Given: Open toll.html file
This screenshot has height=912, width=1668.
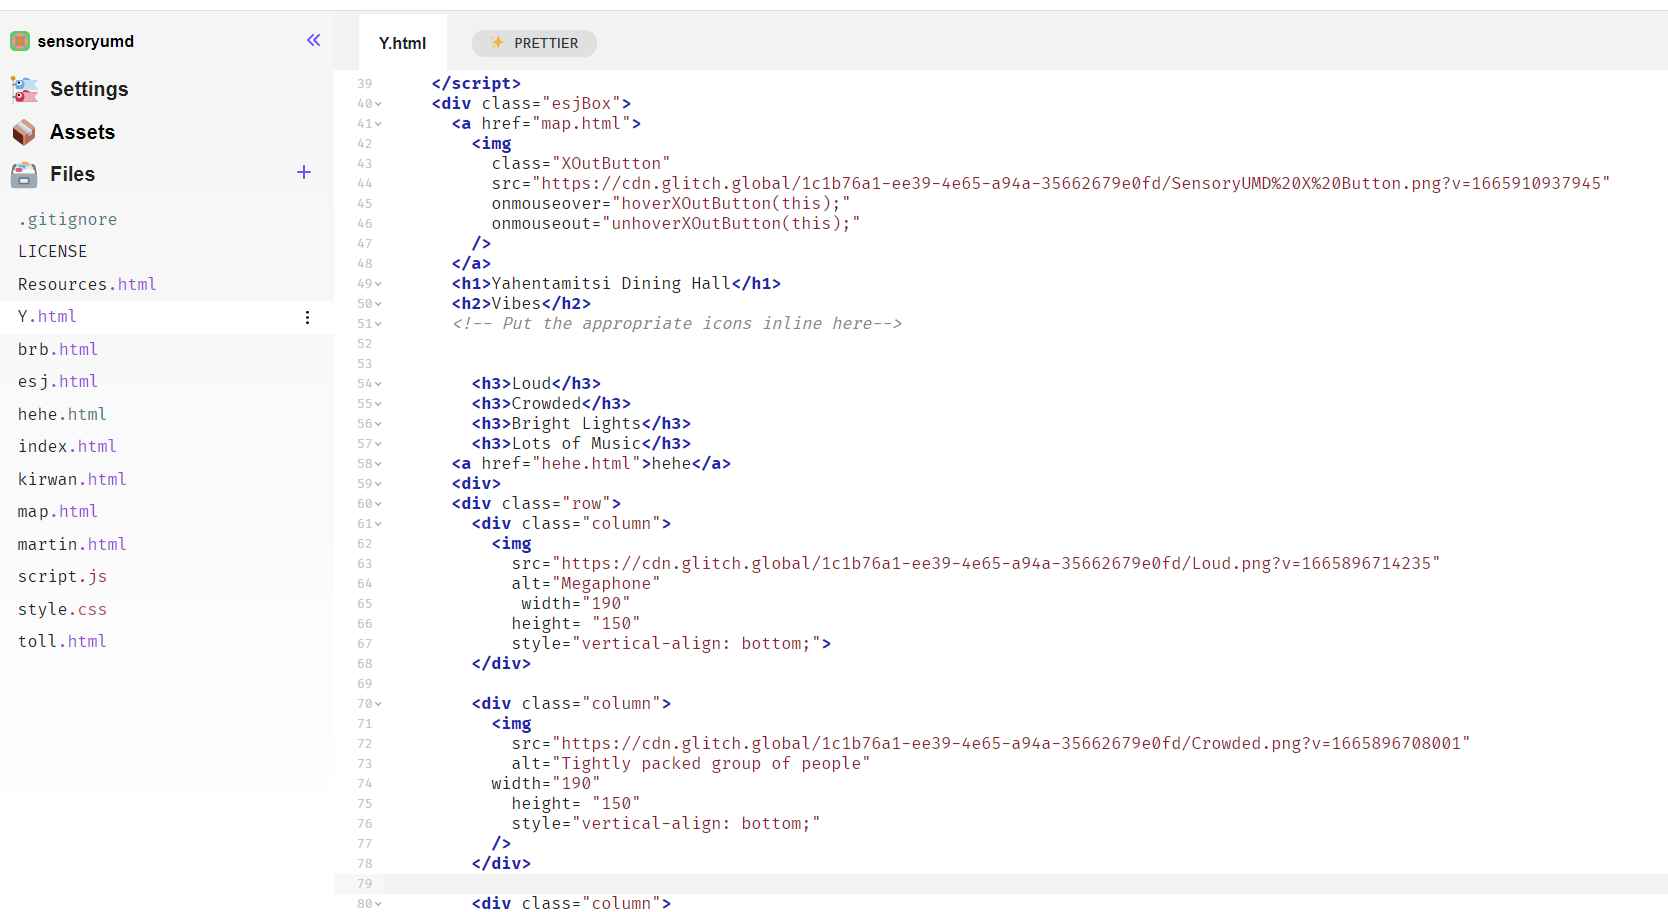Looking at the screenshot, I should (62, 641).
